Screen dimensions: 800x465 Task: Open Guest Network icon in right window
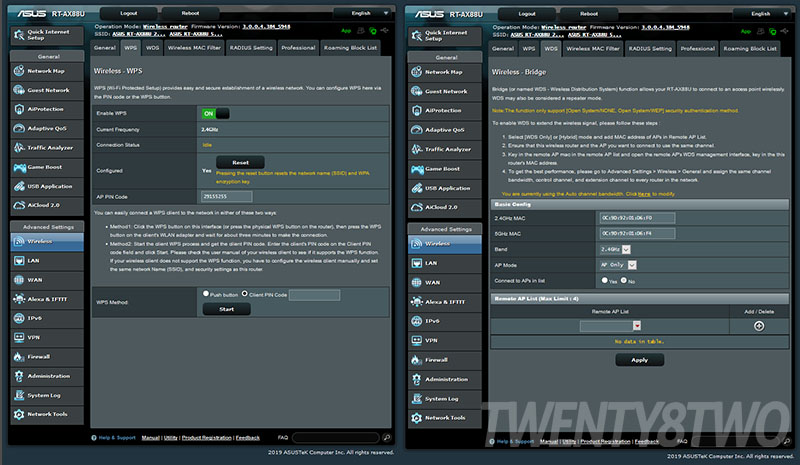(416, 91)
